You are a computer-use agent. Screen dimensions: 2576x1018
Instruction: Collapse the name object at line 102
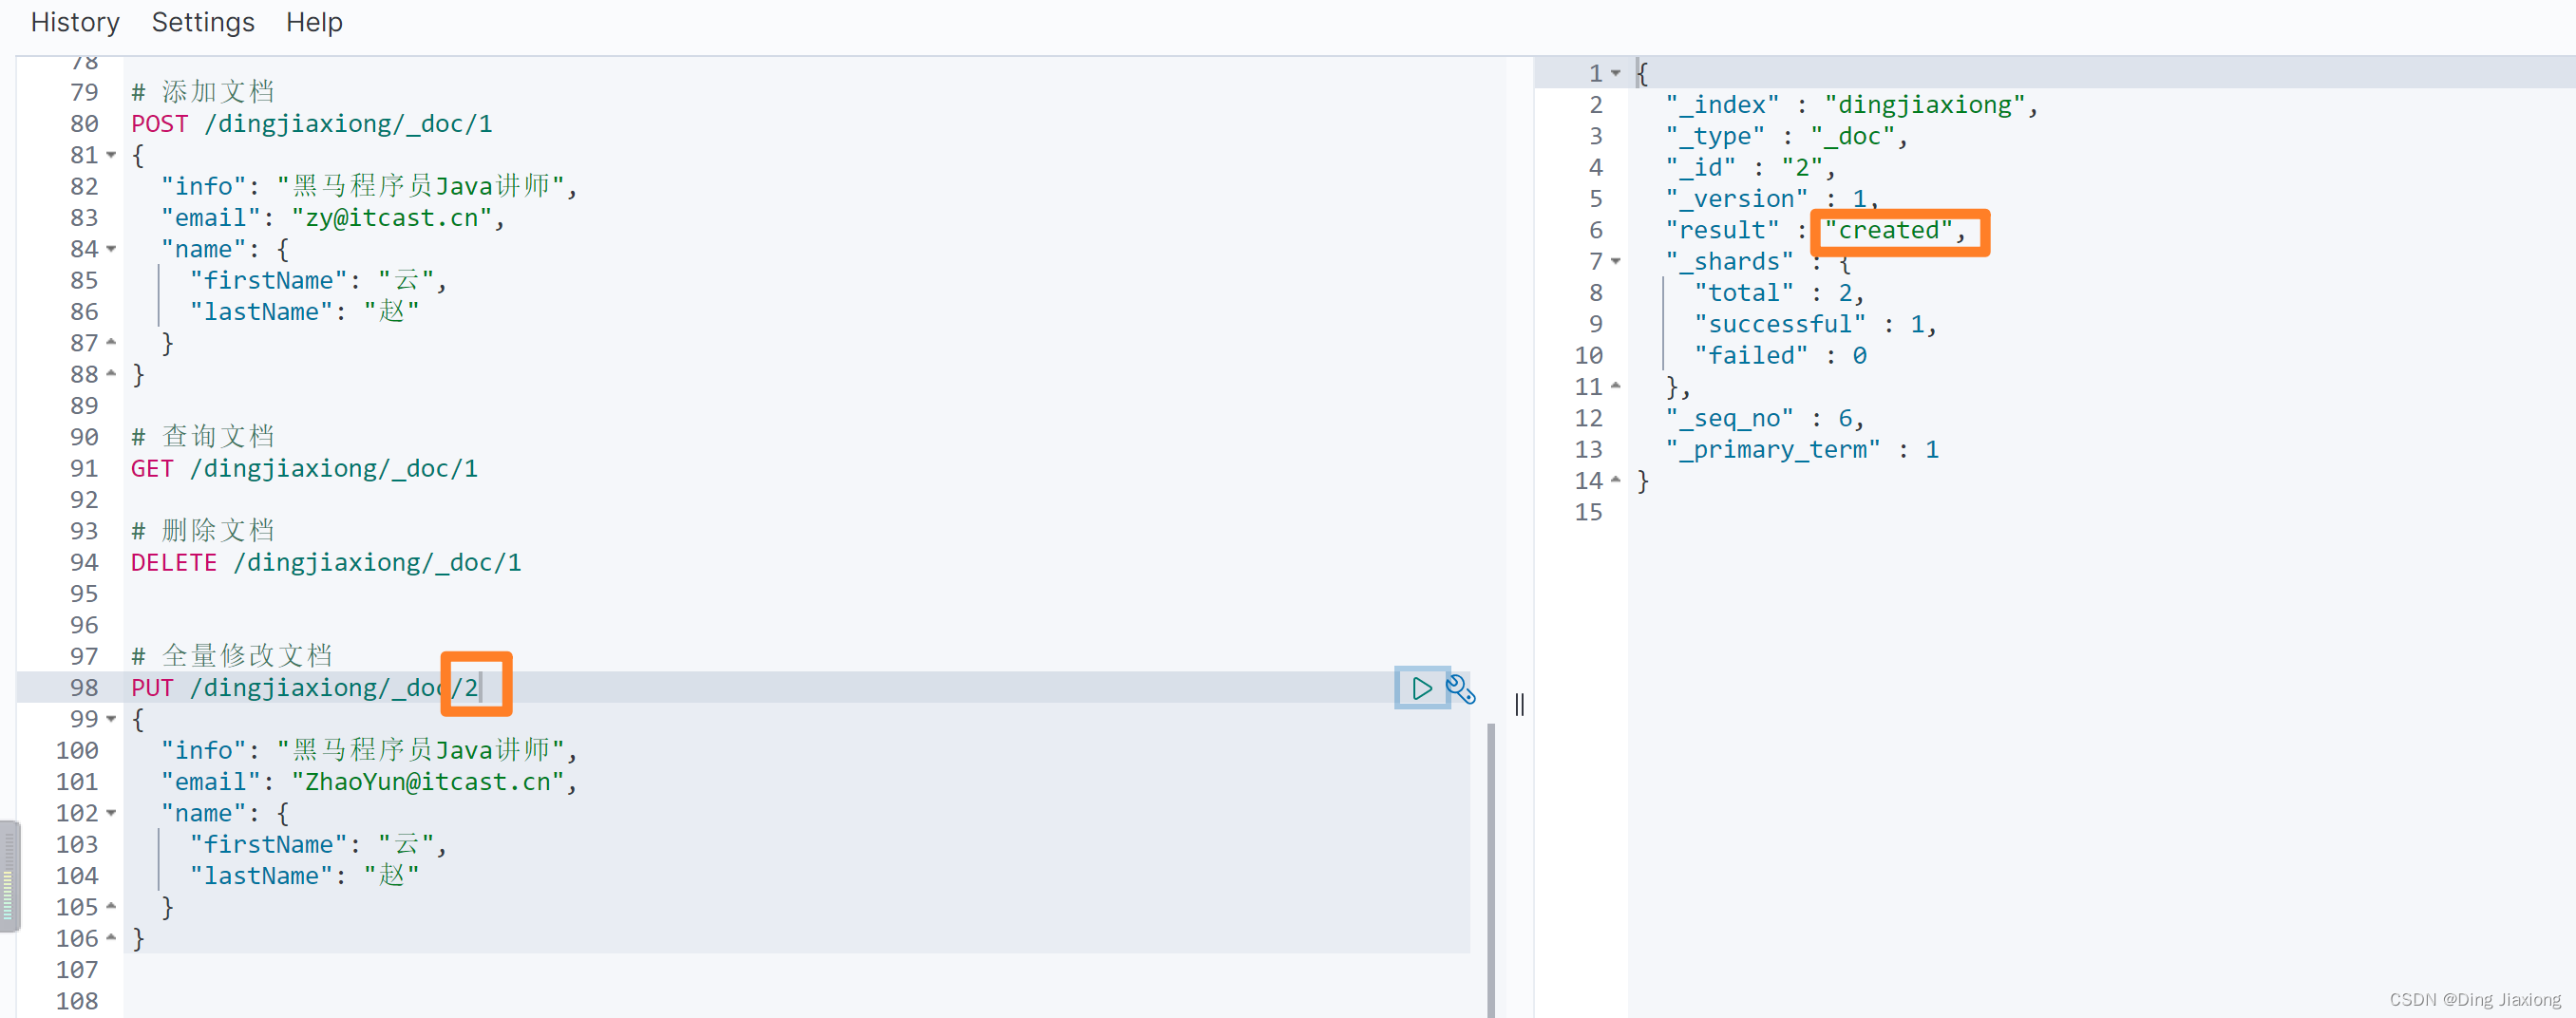coord(111,813)
